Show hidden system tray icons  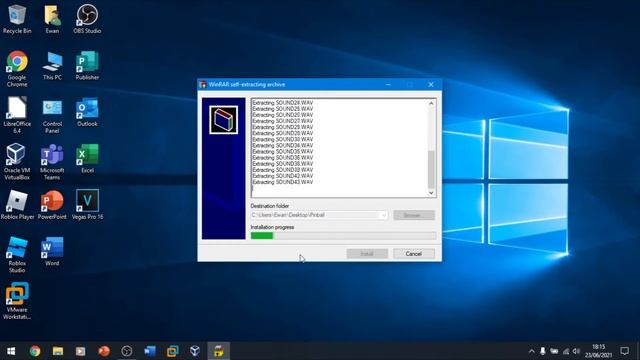(x=531, y=351)
